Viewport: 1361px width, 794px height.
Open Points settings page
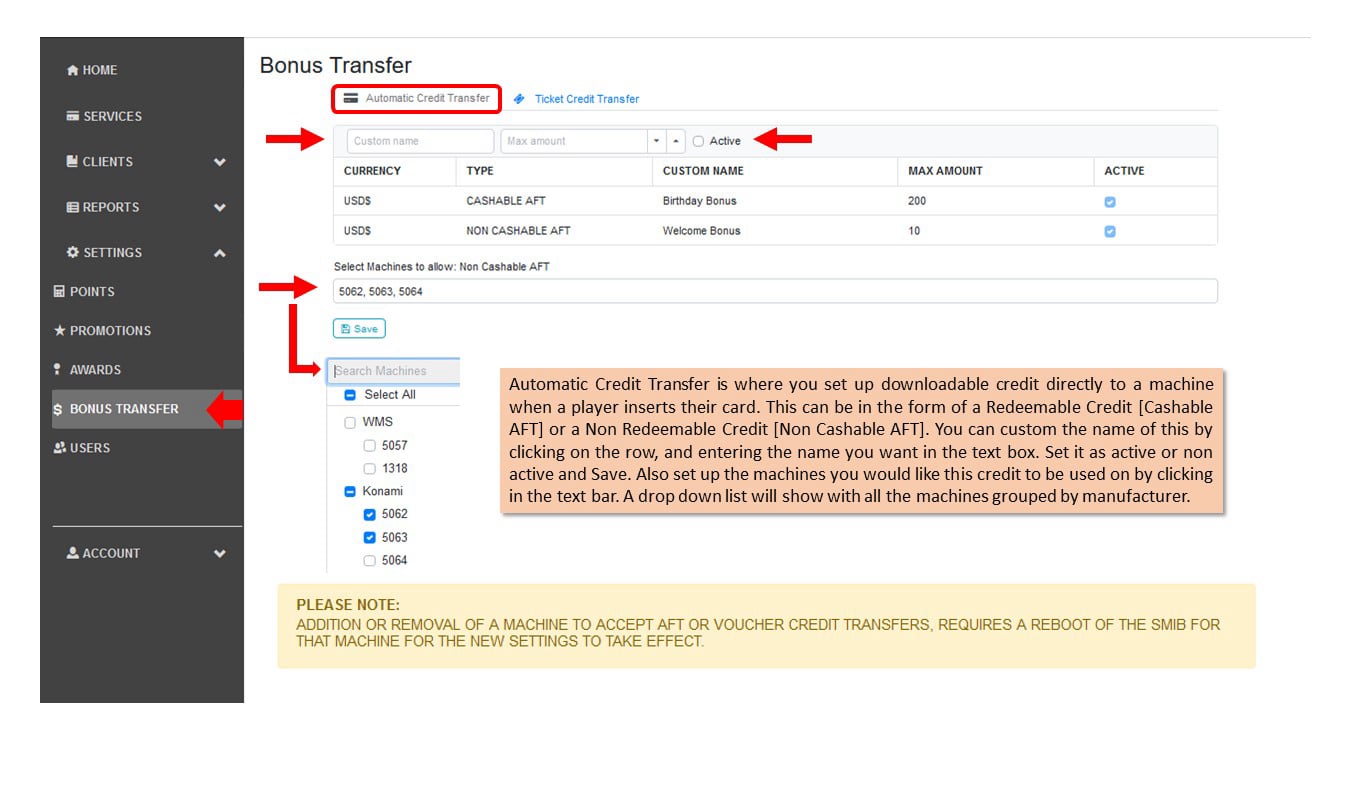point(84,292)
